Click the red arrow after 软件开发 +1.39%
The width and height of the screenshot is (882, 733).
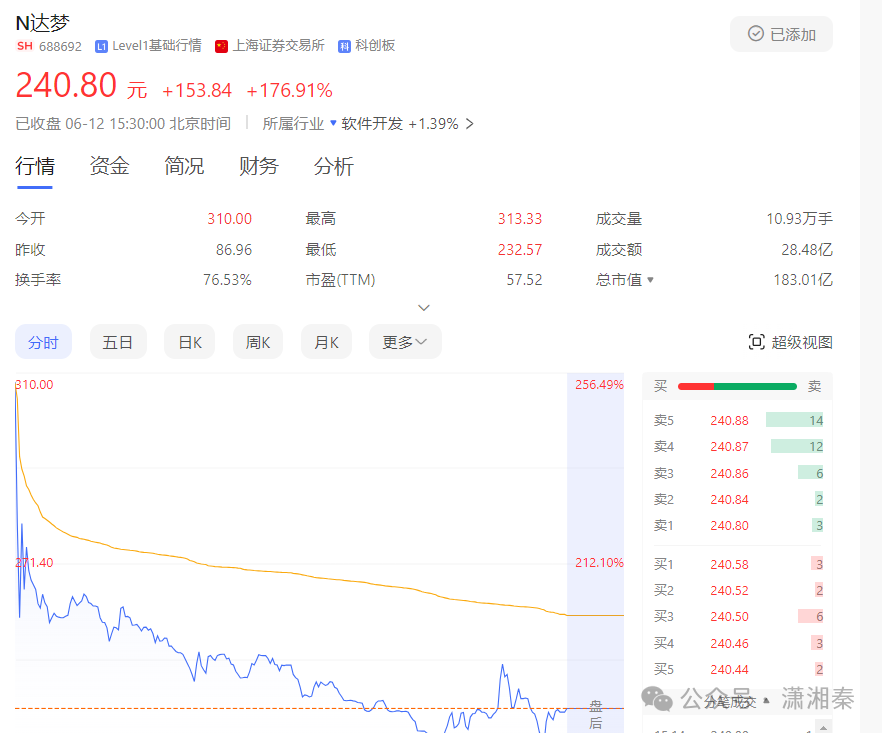click(x=470, y=124)
